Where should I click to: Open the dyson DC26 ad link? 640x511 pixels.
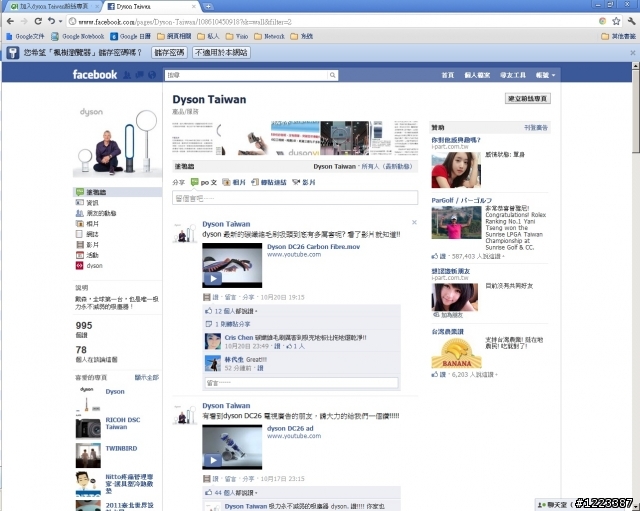pyautogui.click(x=290, y=428)
